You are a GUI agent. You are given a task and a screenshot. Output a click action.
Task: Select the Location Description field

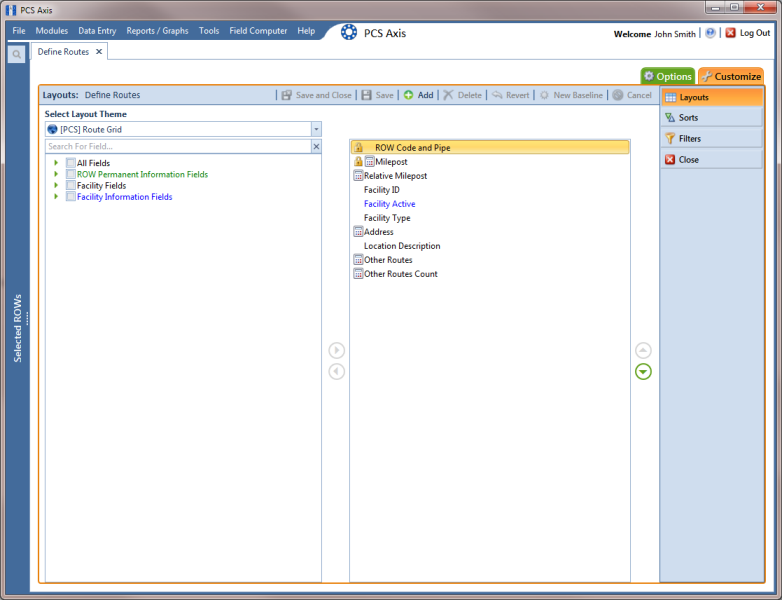[490, 245]
